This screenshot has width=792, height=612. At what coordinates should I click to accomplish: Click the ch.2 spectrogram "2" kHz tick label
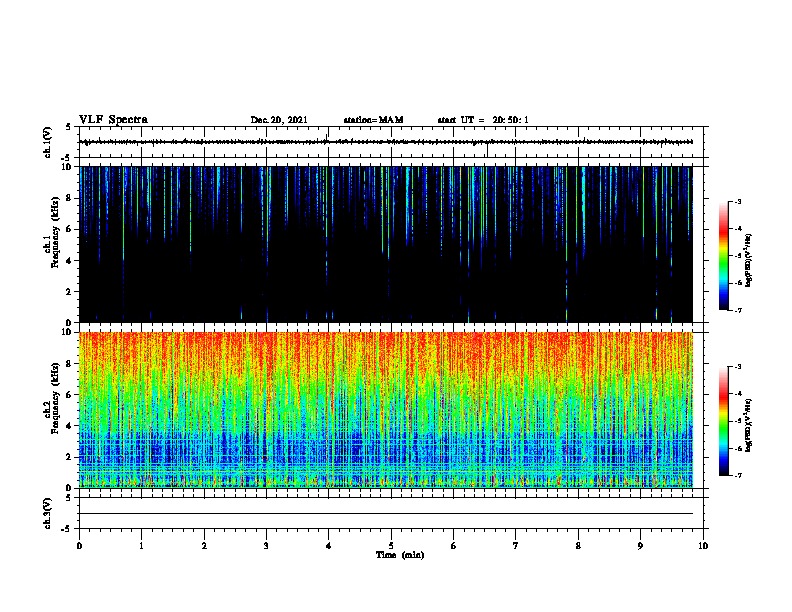(69, 457)
